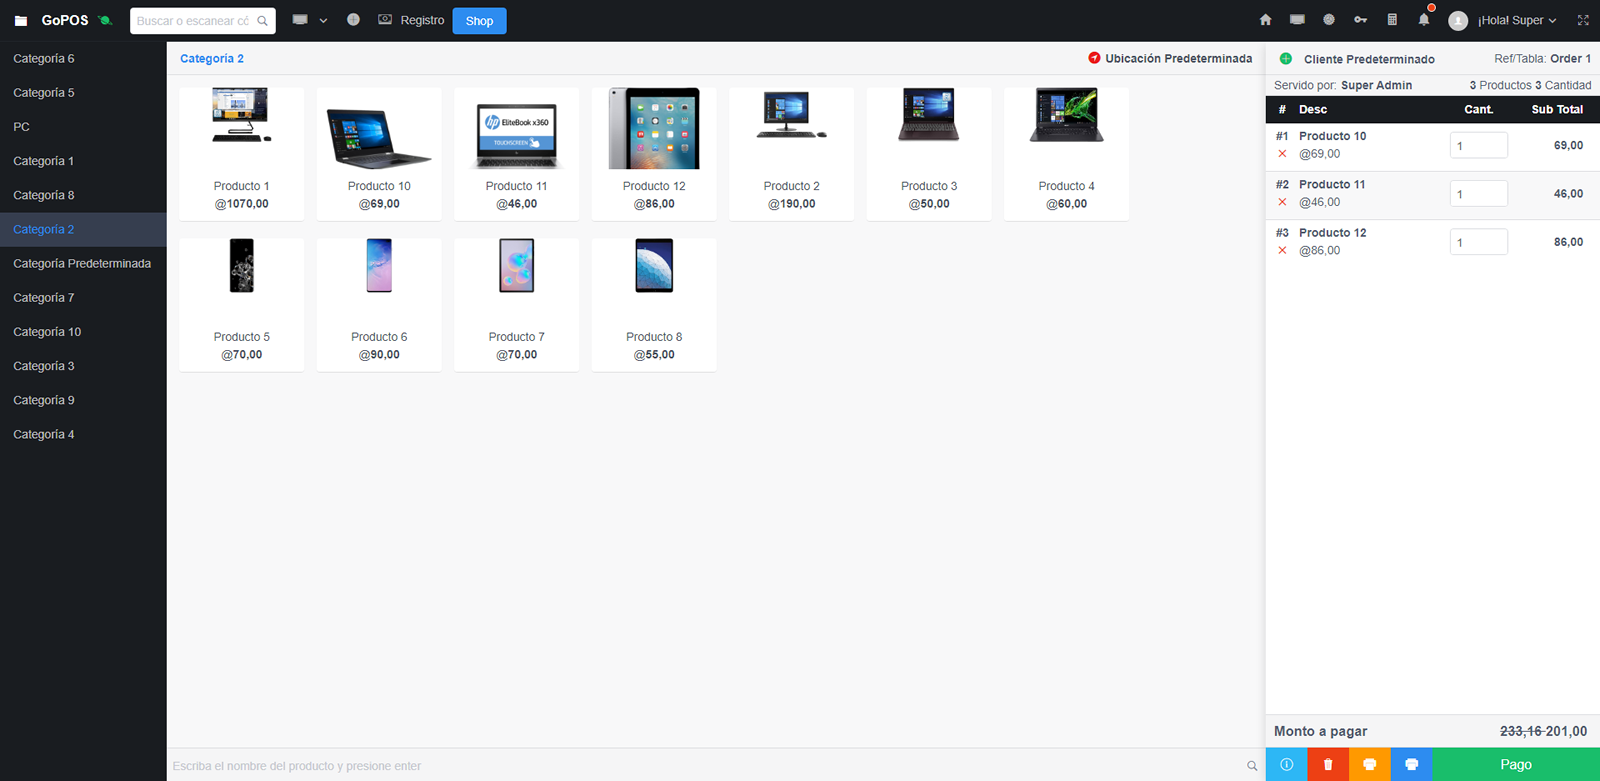Click the key icon in header
Viewport: 1600px width, 781px height.
click(1360, 20)
